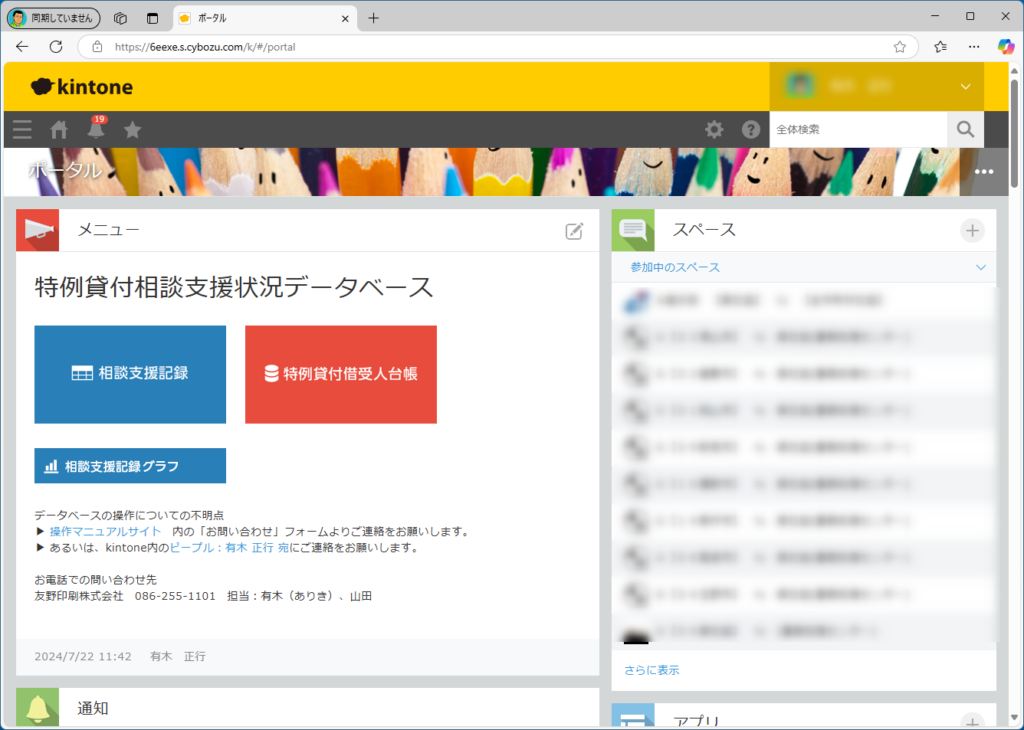This screenshot has width=1024, height=730.
Task: Add a new space with plus icon
Action: 972,230
